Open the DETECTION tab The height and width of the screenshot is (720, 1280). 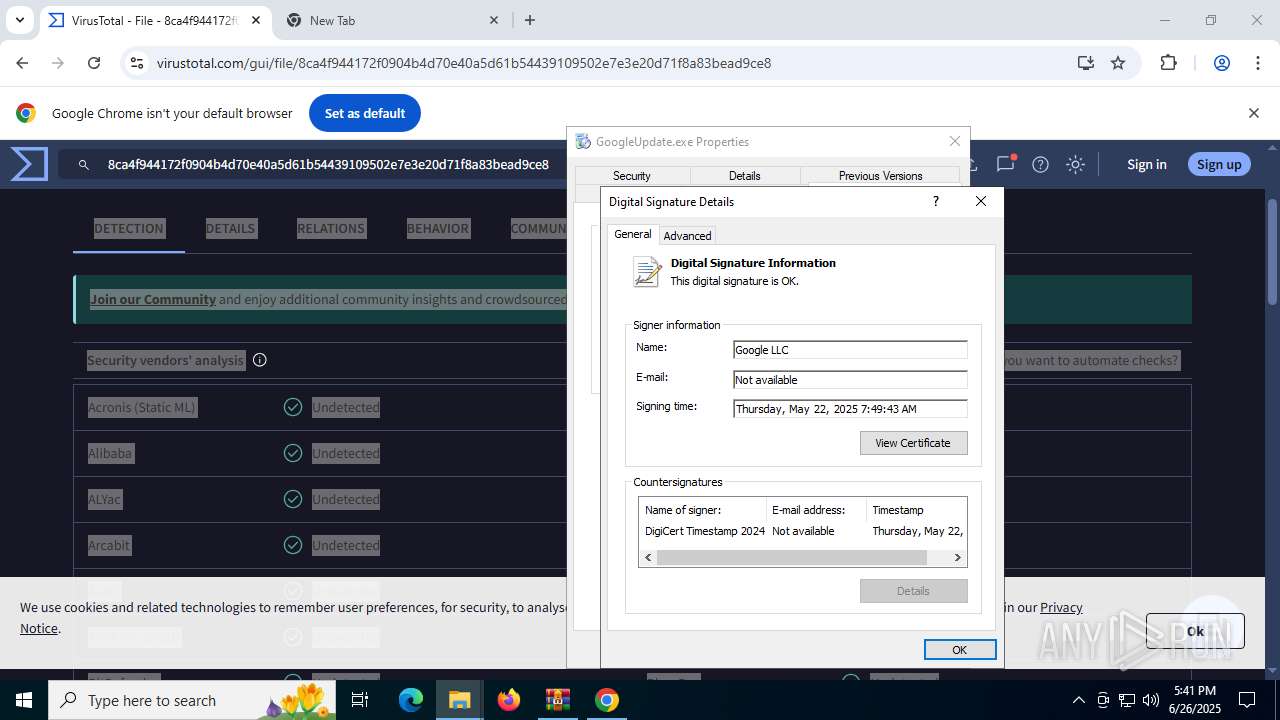click(x=129, y=228)
